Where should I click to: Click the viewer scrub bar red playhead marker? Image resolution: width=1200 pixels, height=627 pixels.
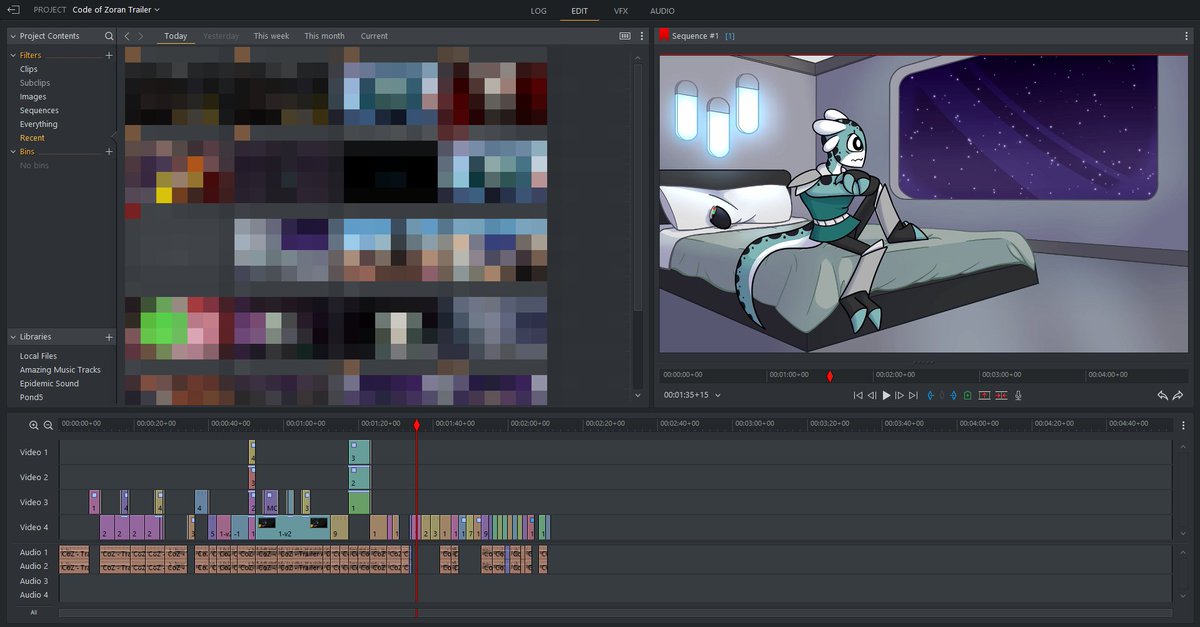tap(830, 376)
